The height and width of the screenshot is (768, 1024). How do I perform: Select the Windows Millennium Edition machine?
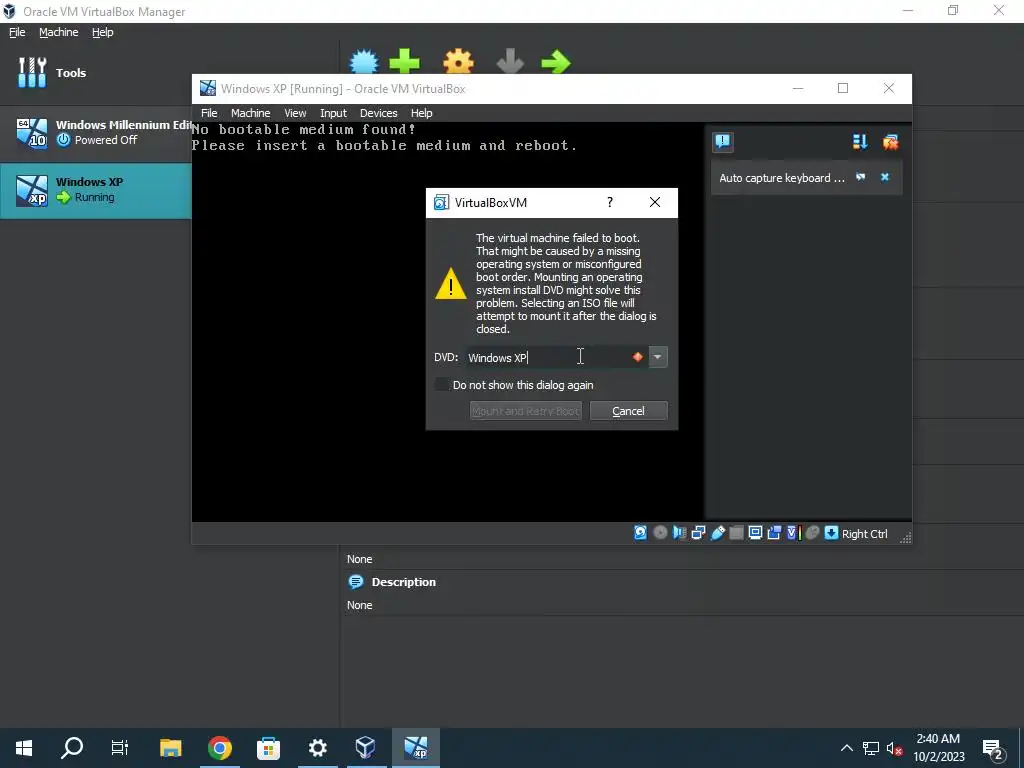[x=95, y=133]
